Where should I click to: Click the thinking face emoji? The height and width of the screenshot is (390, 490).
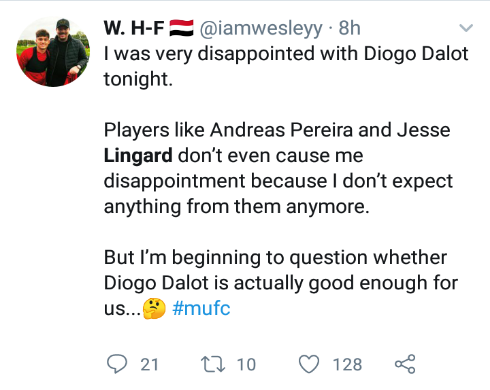point(154,308)
